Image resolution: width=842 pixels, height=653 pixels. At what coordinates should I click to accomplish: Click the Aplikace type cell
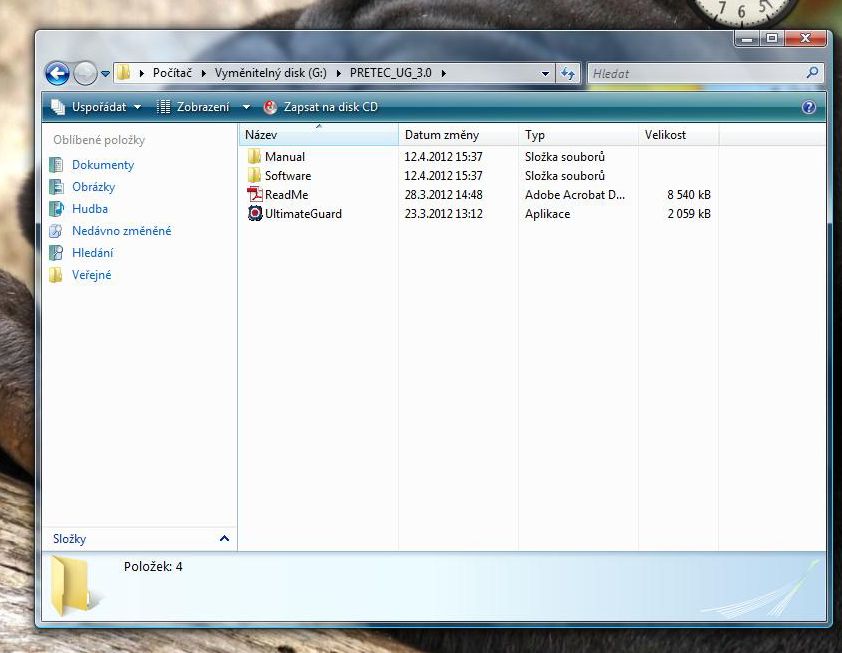pos(547,214)
